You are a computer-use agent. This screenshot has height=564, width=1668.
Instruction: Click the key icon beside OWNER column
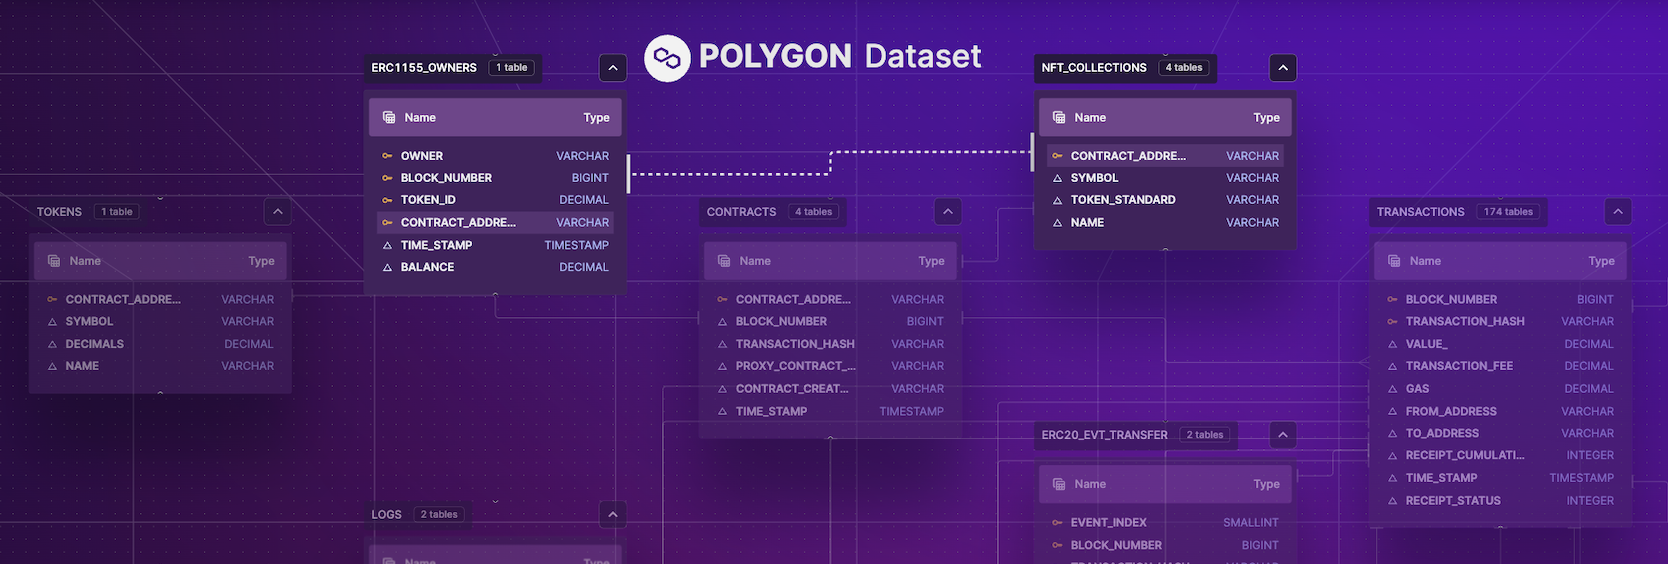387,156
